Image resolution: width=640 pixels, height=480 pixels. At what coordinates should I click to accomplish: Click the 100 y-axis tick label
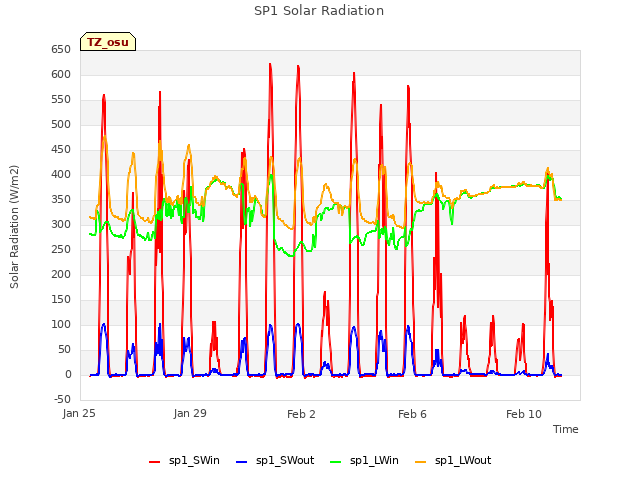tap(61, 324)
